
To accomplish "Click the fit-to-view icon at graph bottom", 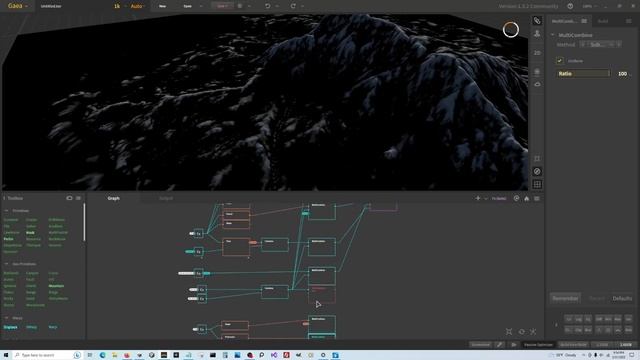I will tap(509, 331).
